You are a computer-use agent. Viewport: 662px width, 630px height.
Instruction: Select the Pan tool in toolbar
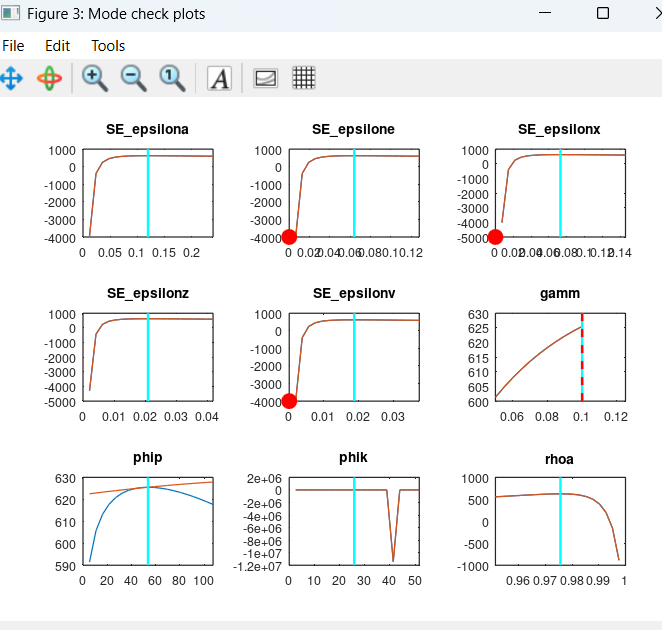click(11, 78)
